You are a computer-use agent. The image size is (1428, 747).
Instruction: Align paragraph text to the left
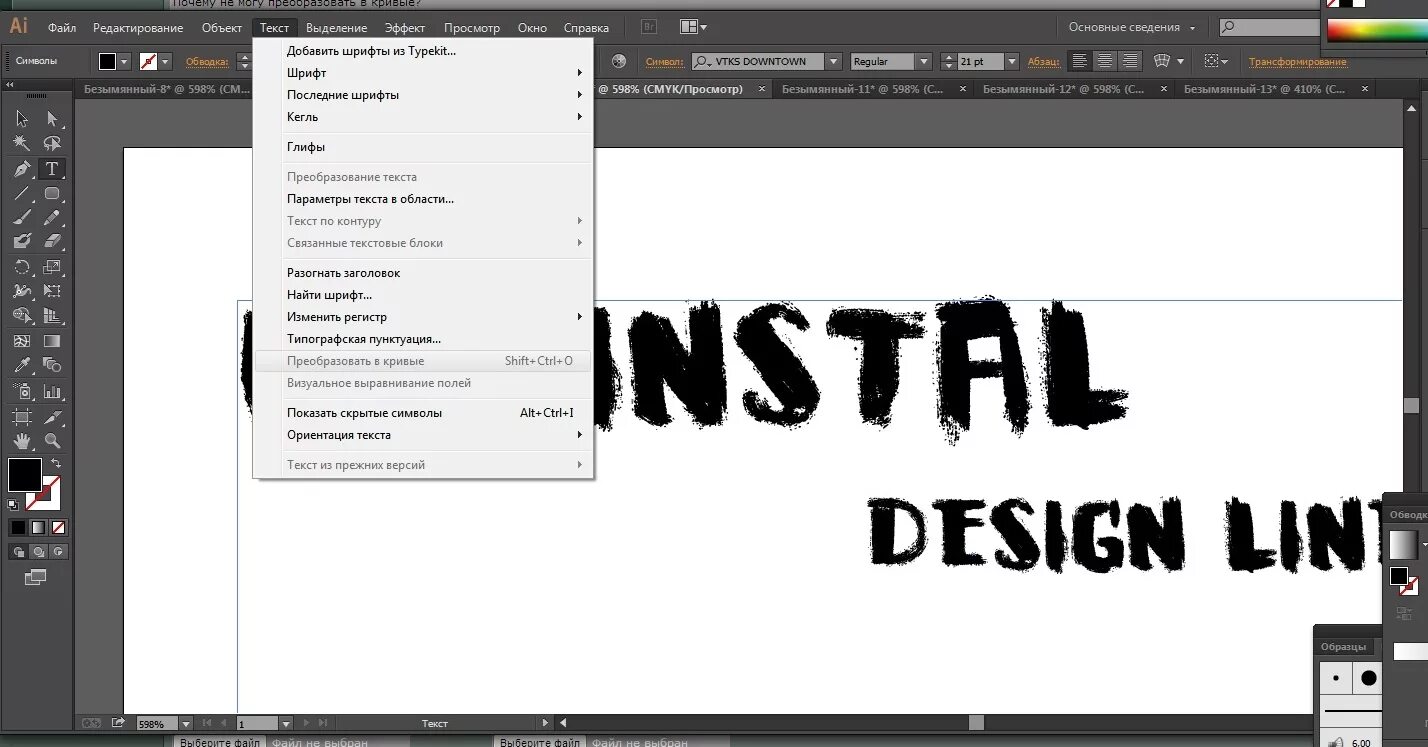click(1080, 61)
